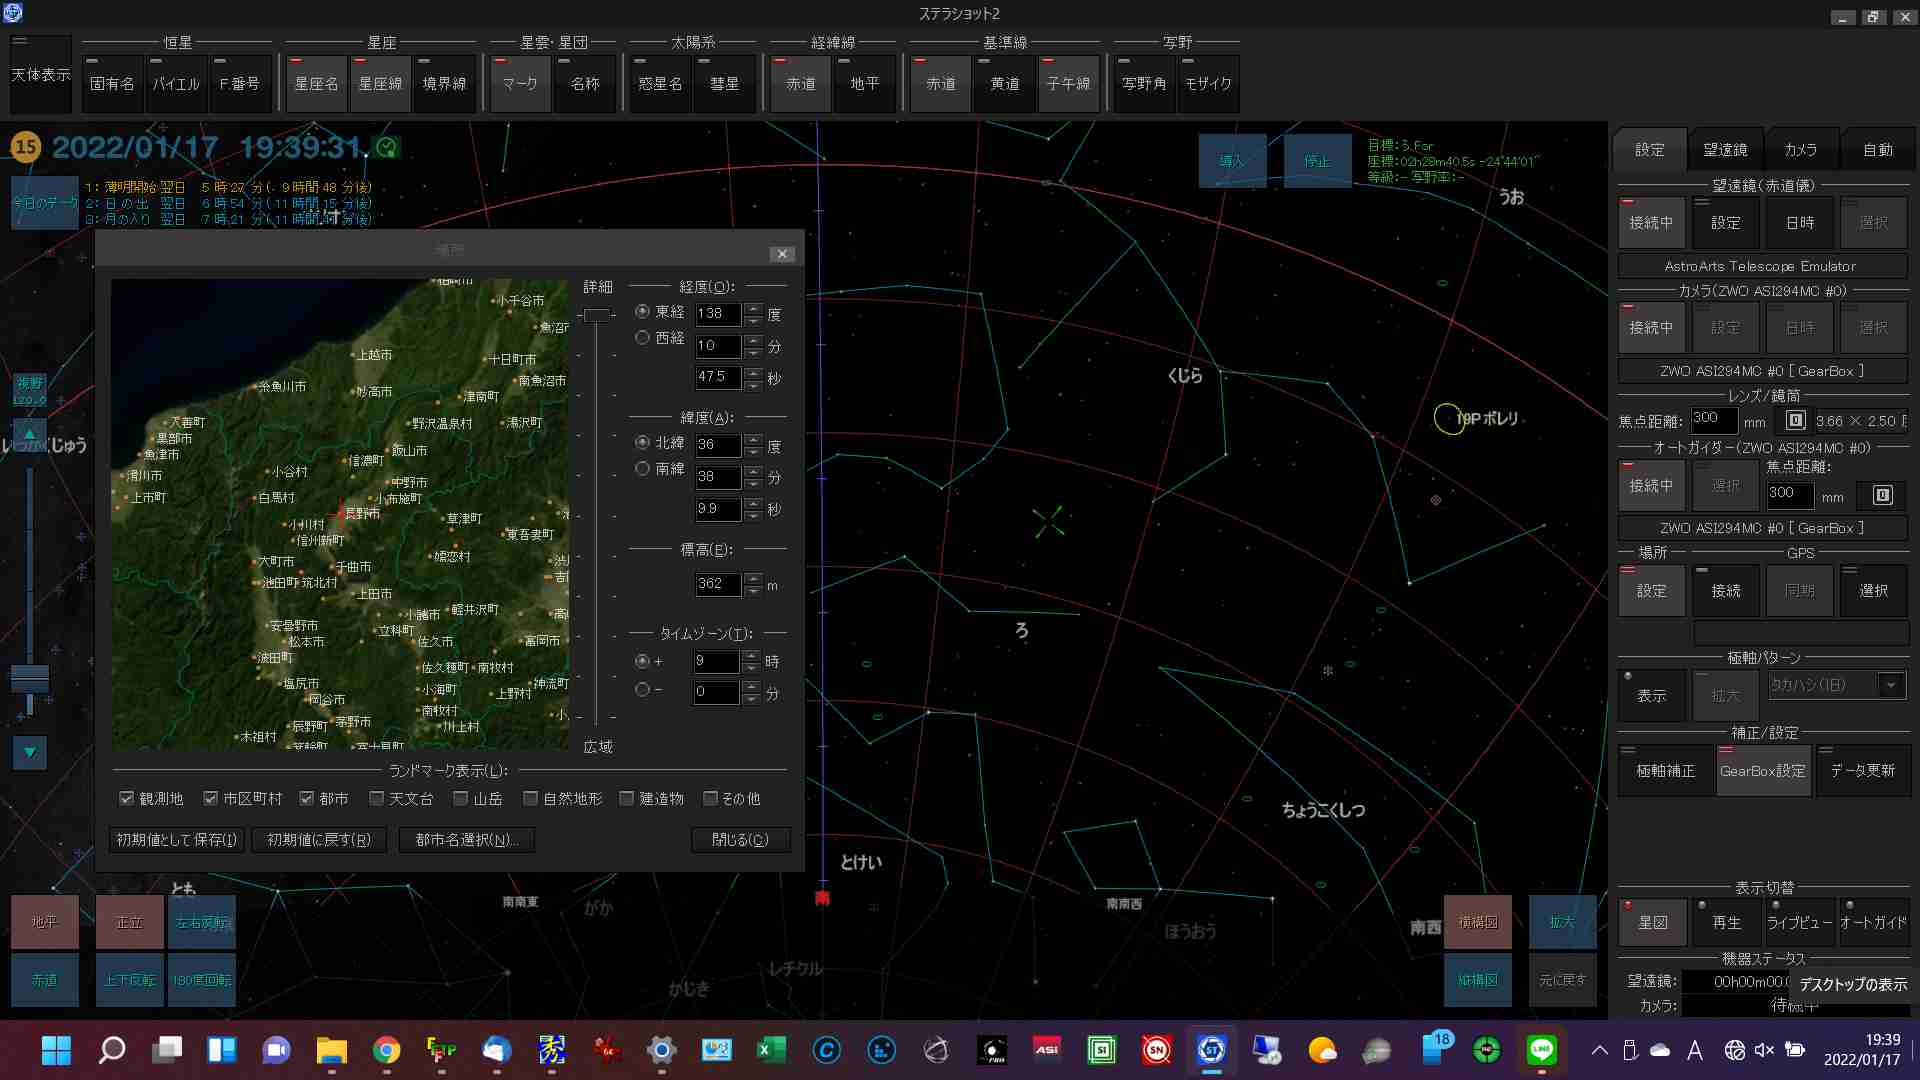Switch to the 設定 tab
Image resolution: width=1920 pixels, height=1080 pixels.
[x=1649, y=150]
